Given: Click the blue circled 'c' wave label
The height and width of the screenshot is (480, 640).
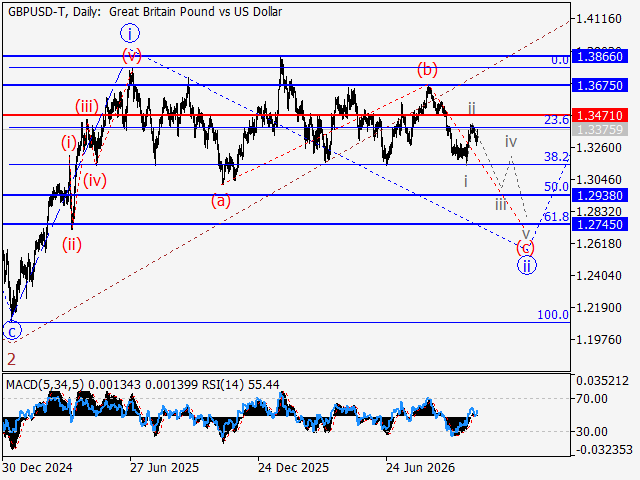Looking at the screenshot, I should click(x=12, y=331).
